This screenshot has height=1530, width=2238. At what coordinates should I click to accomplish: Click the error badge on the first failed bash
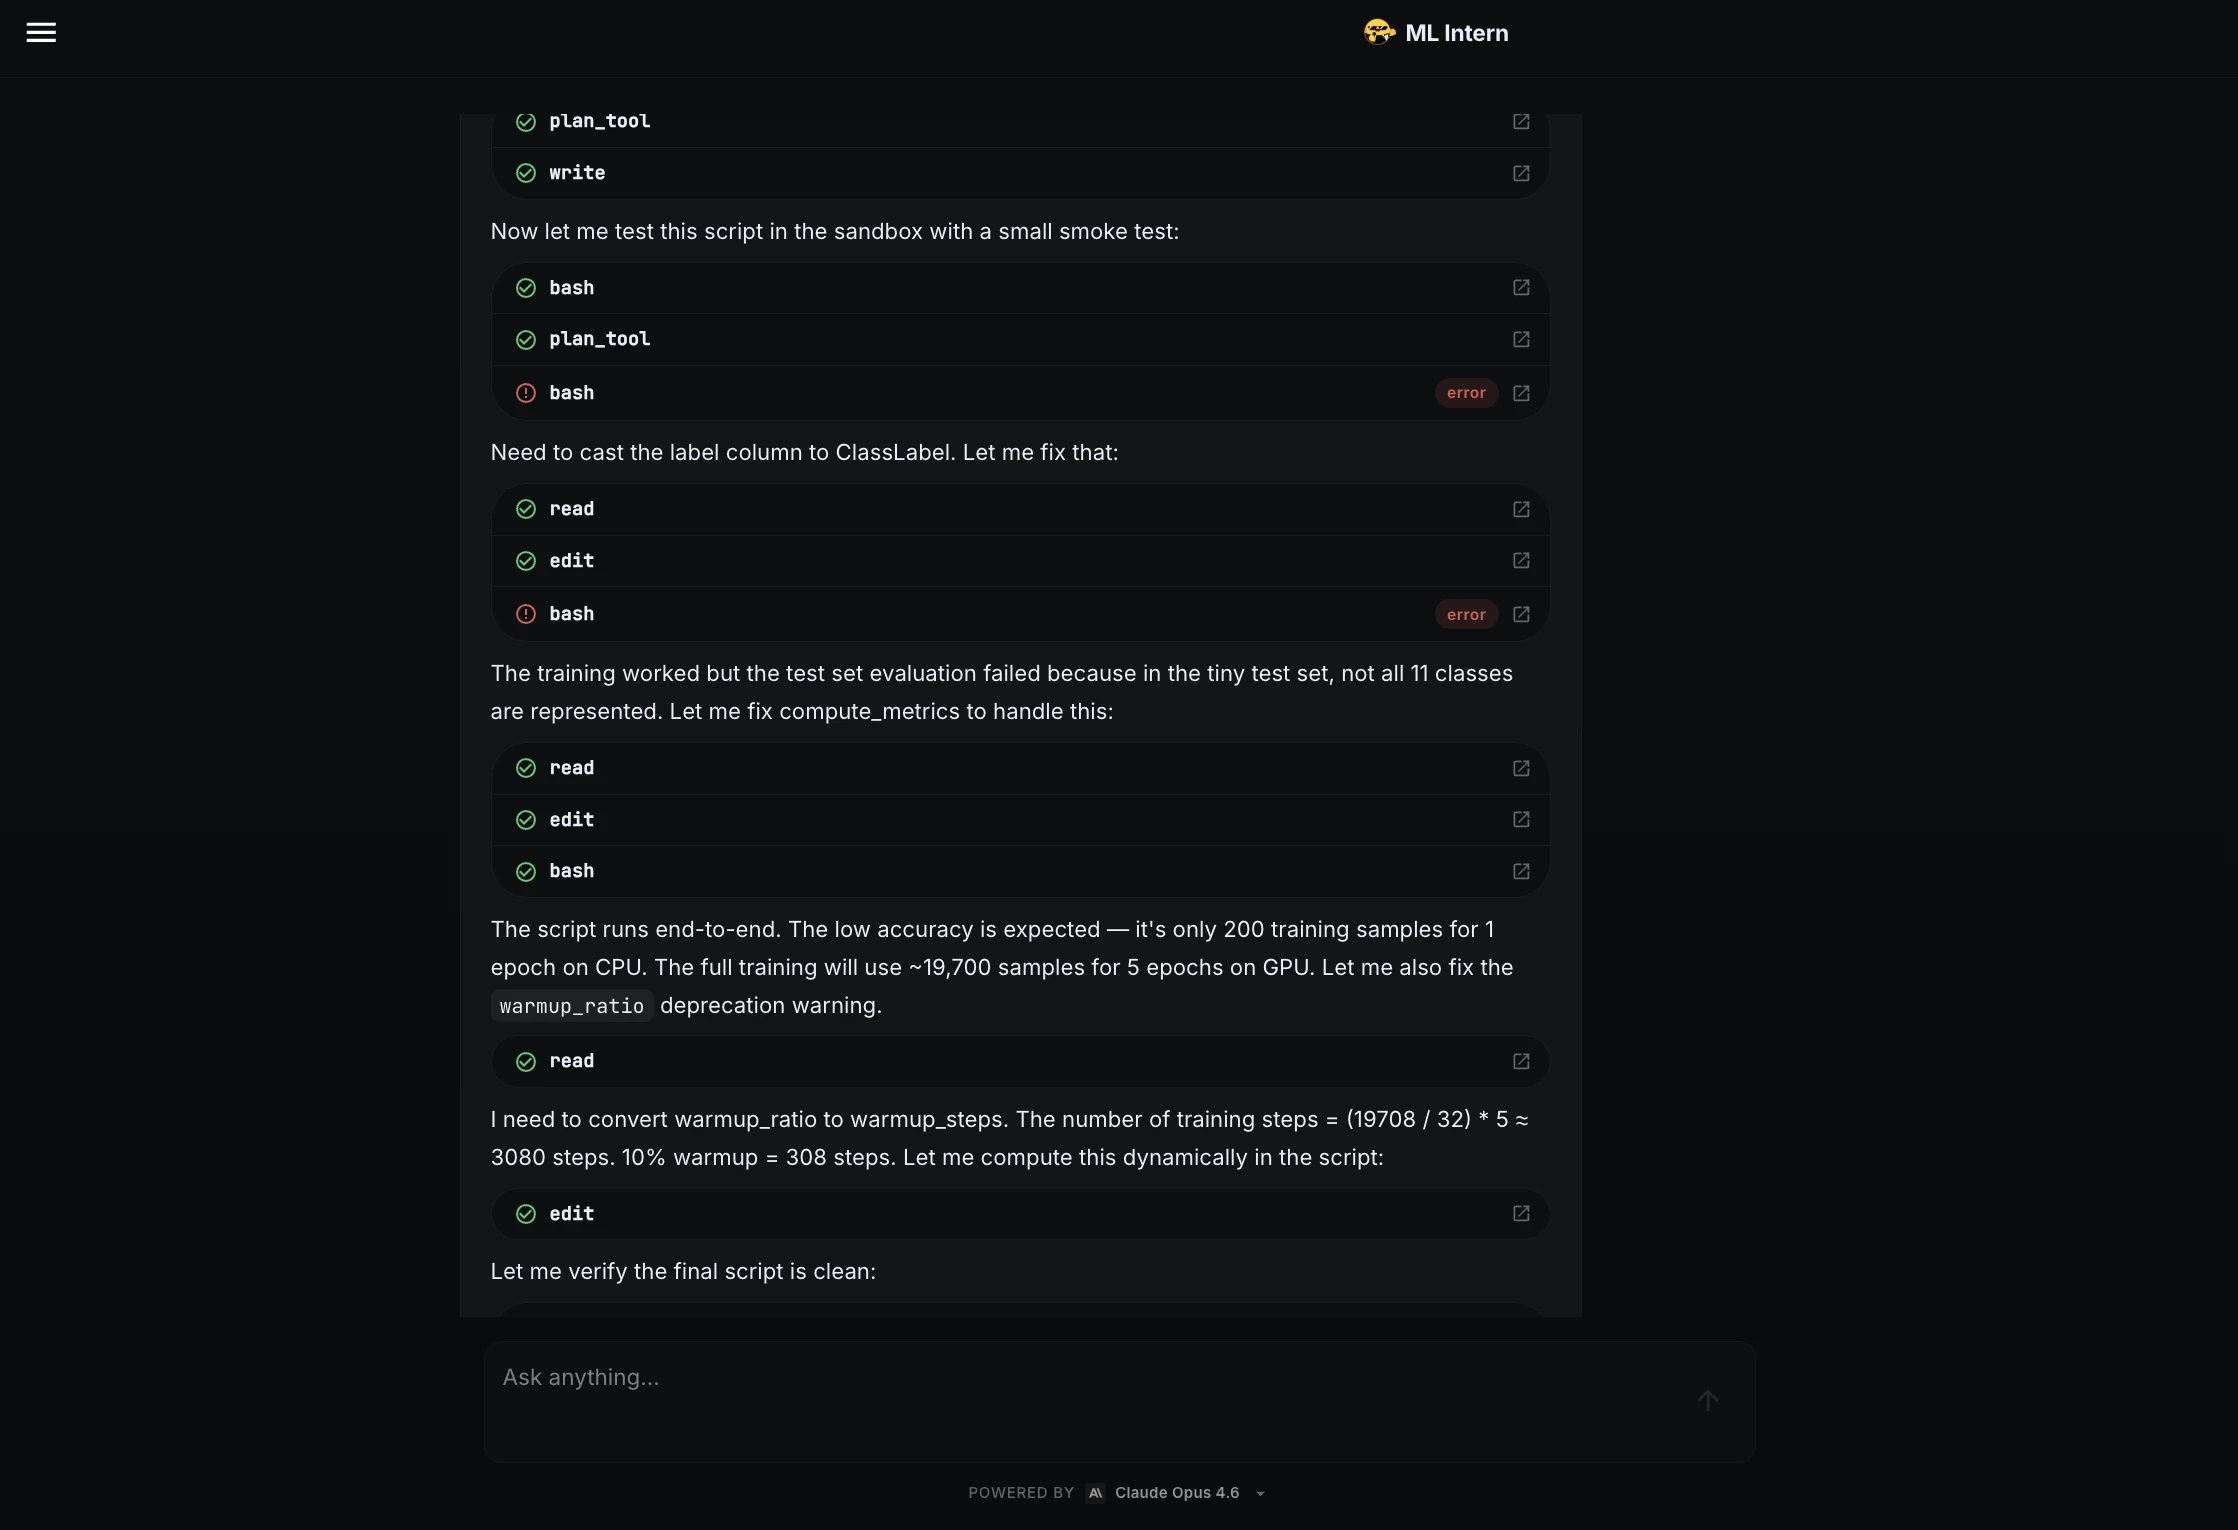(1466, 393)
